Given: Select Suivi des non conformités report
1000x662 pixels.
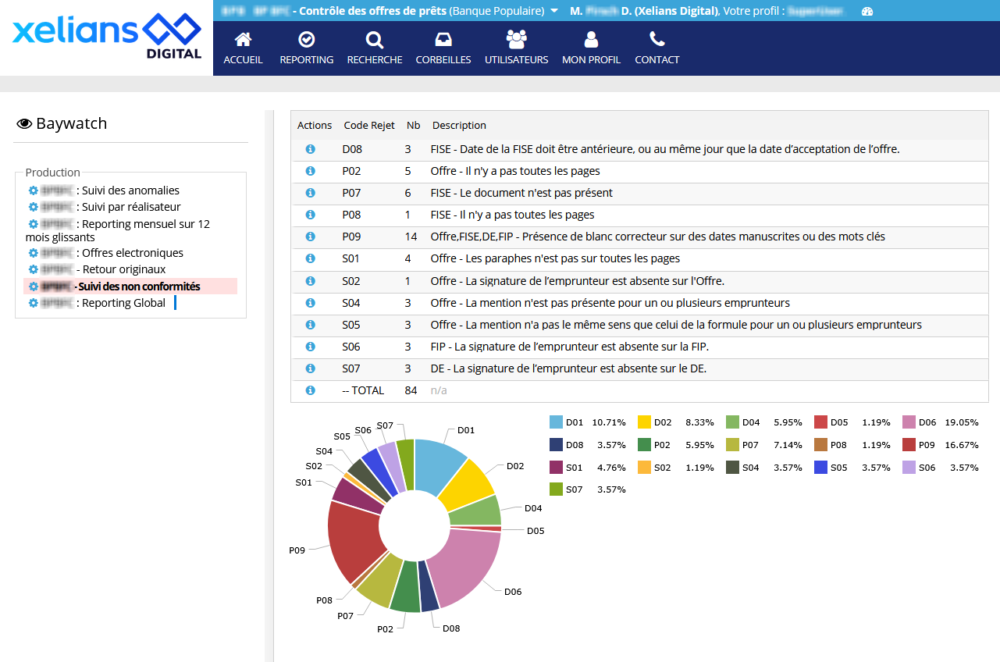Looking at the screenshot, I should tap(137, 286).
